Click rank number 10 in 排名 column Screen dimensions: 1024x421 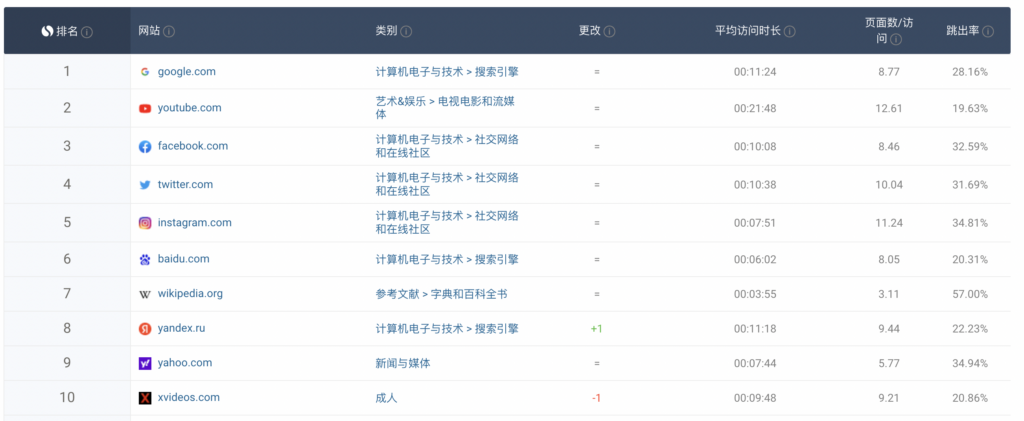click(67, 398)
